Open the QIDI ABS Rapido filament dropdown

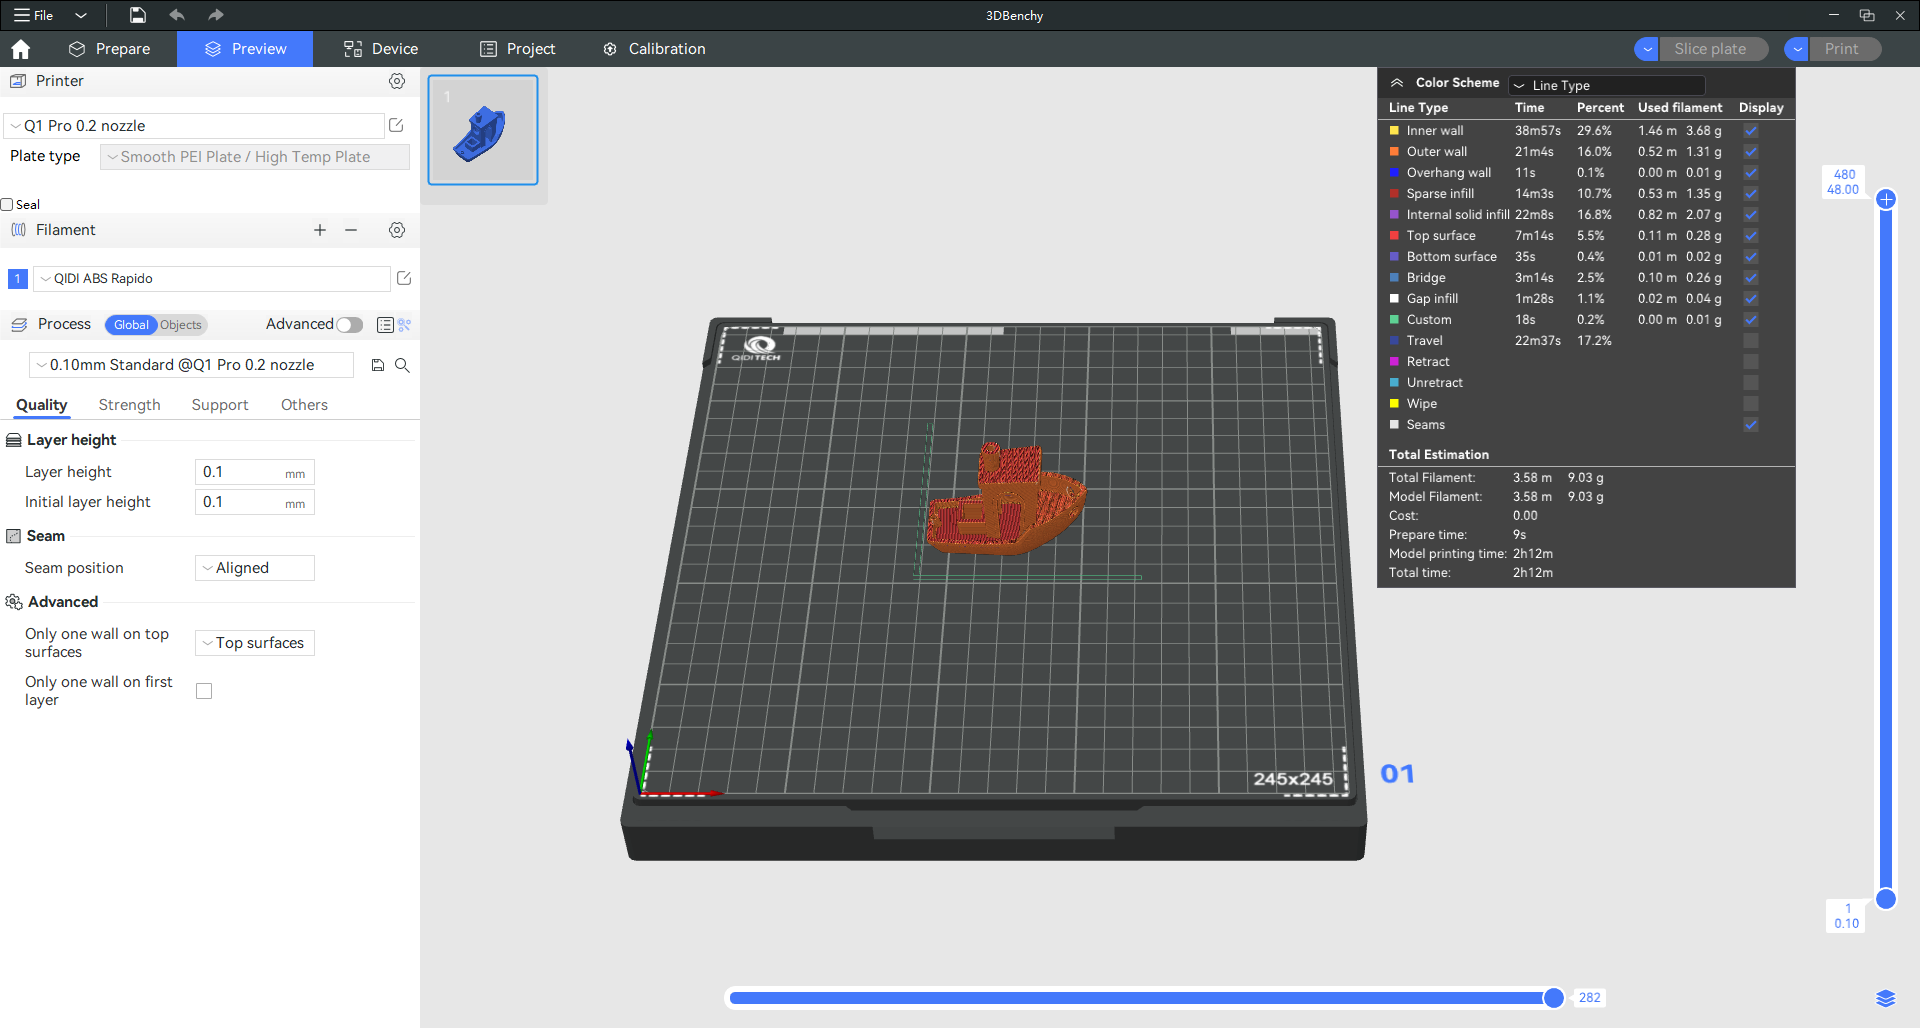212,279
